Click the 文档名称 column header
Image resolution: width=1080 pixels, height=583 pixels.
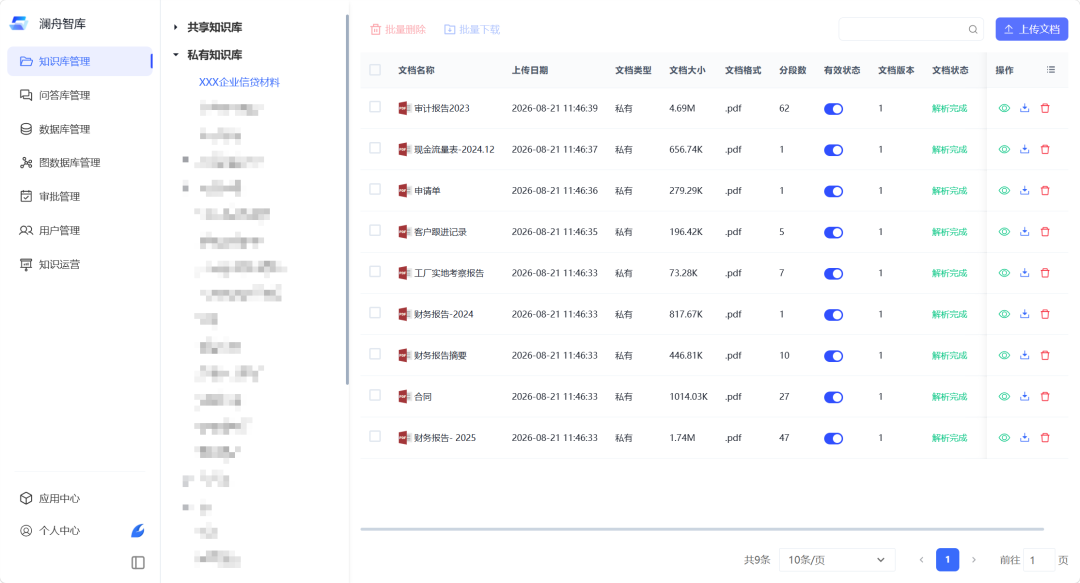[x=416, y=70]
